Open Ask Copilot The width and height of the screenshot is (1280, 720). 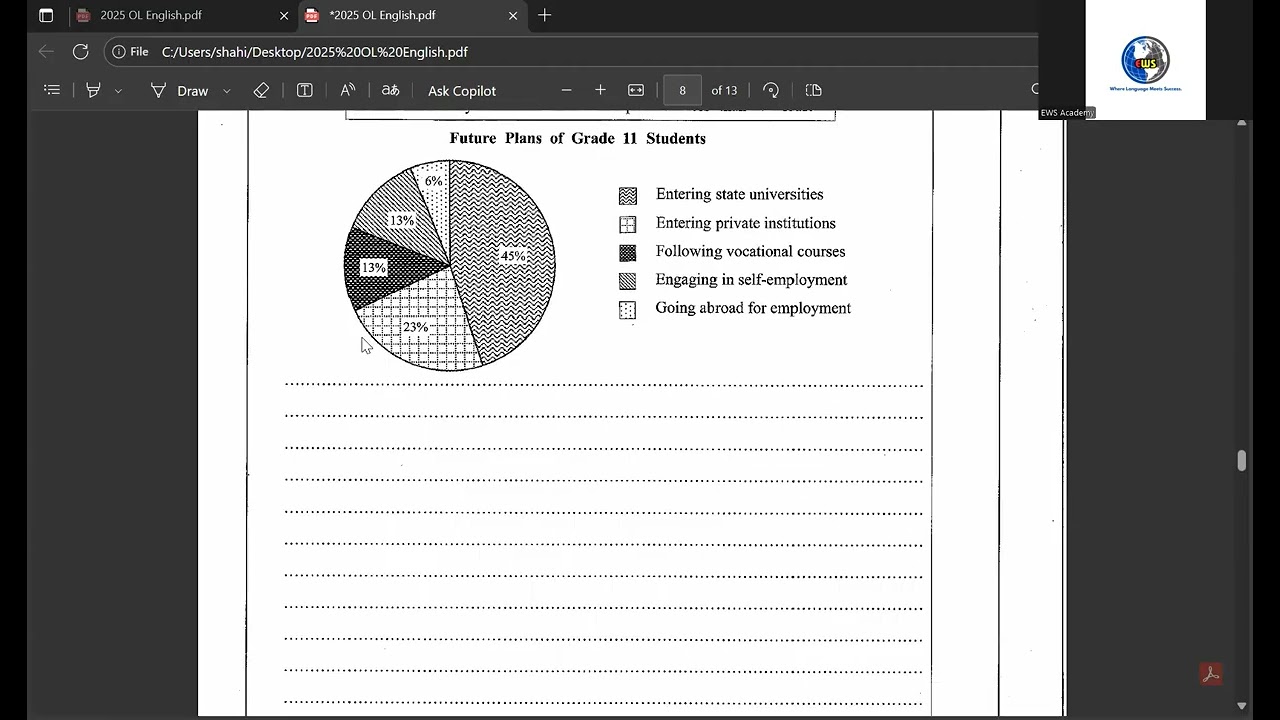point(462,91)
